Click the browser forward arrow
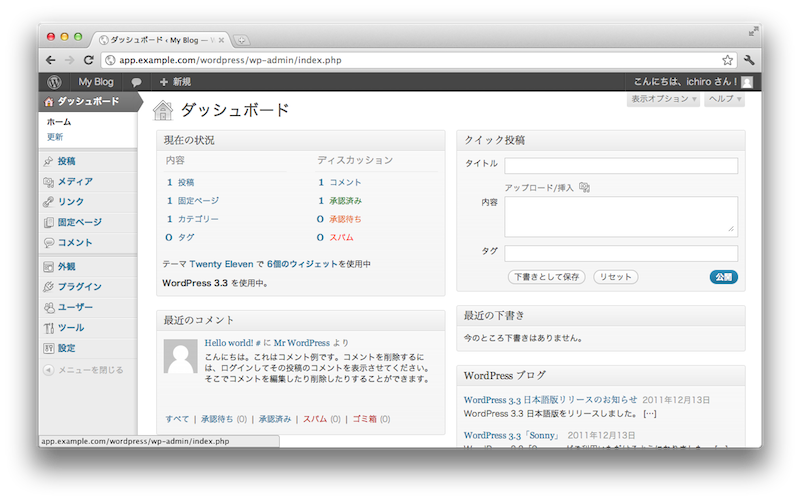800x501 pixels. point(69,60)
